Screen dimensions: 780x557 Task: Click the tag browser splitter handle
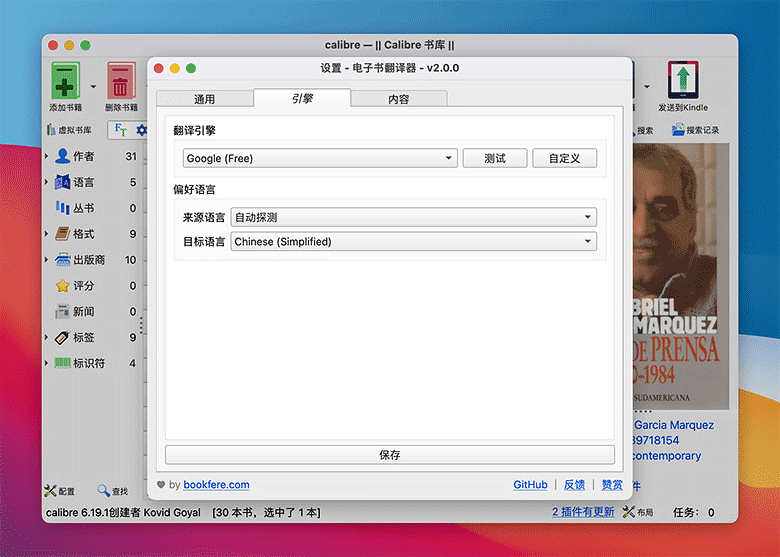141,326
